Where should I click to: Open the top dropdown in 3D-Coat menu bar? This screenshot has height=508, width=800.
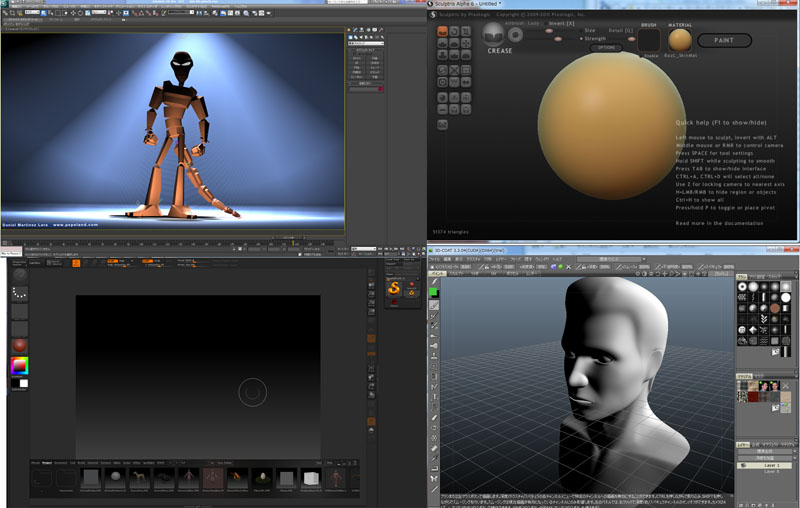coord(612,259)
